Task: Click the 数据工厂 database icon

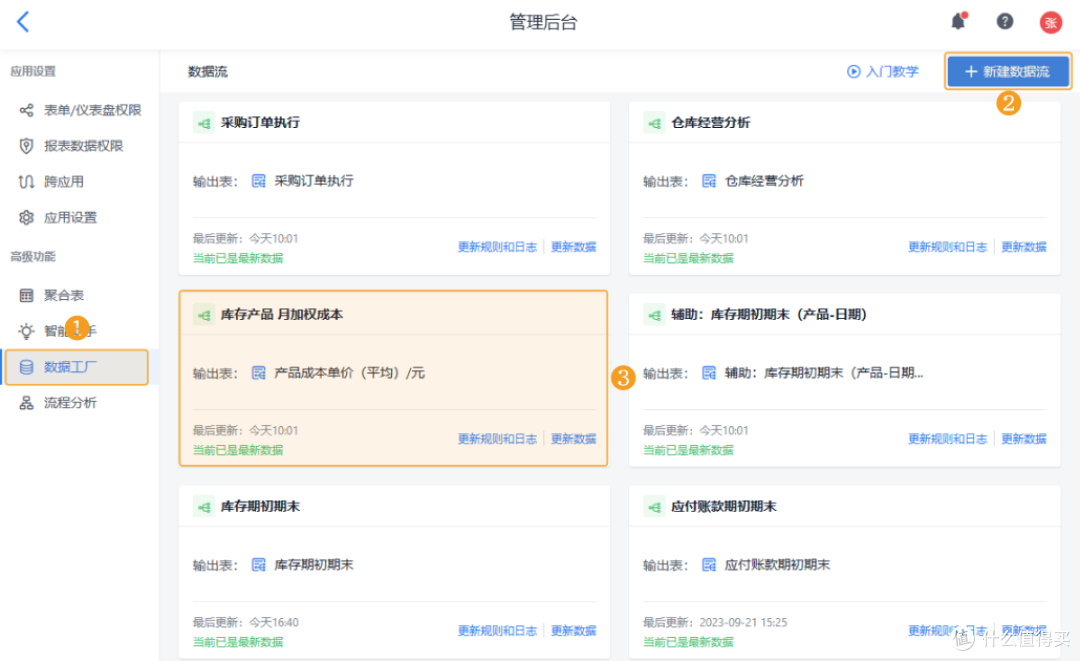Action: point(26,367)
